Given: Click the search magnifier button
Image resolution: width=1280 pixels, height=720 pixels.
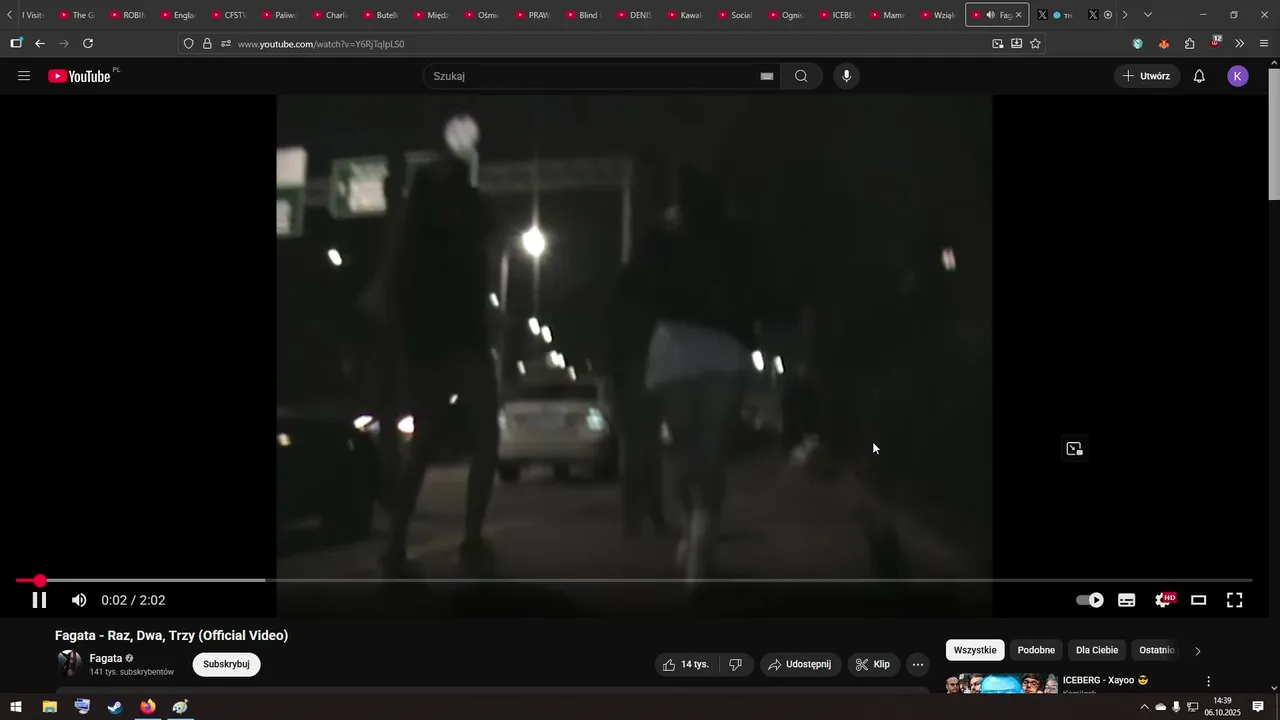Looking at the screenshot, I should 801,76.
